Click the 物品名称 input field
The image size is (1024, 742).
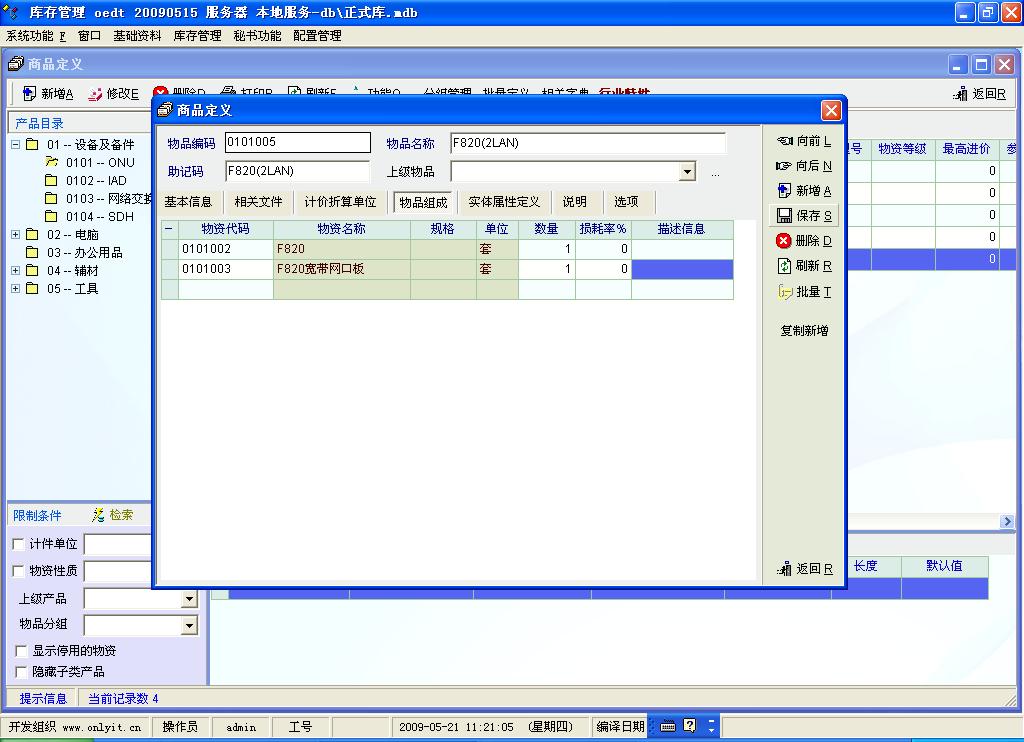tap(587, 143)
